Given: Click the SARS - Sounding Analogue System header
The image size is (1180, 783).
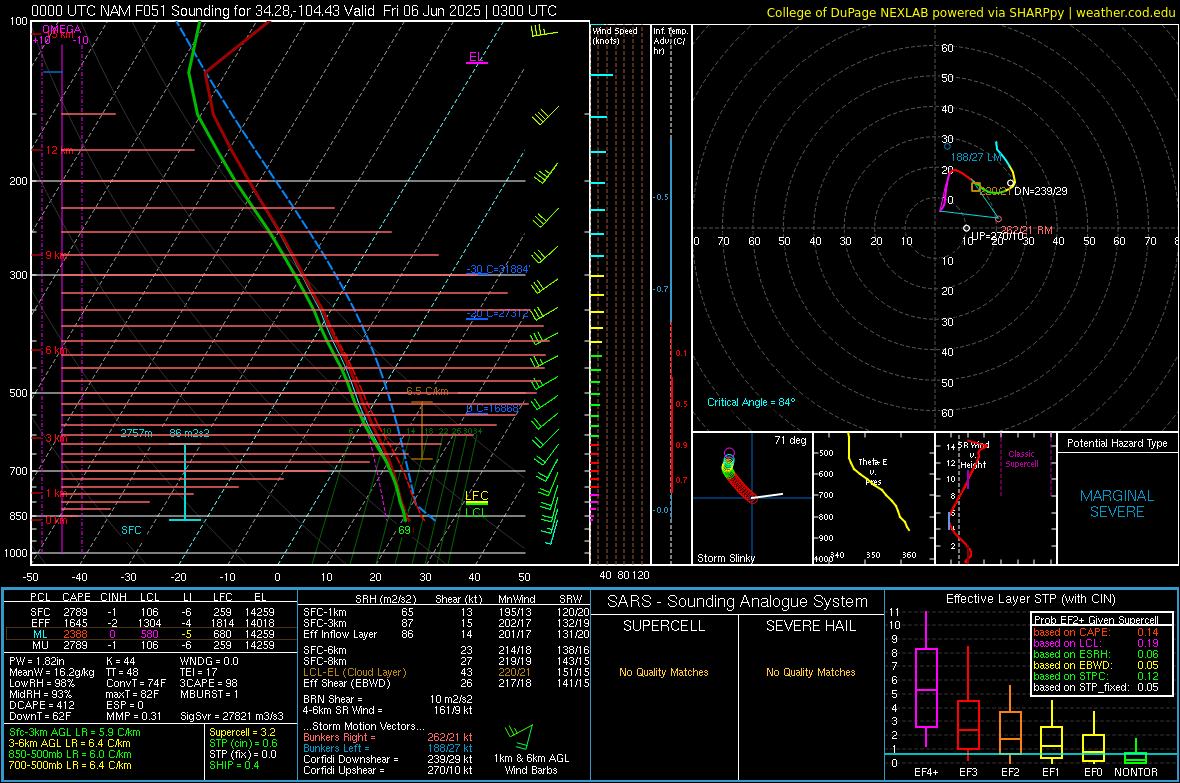Looking at the screenshot, I should coord(738,602).
